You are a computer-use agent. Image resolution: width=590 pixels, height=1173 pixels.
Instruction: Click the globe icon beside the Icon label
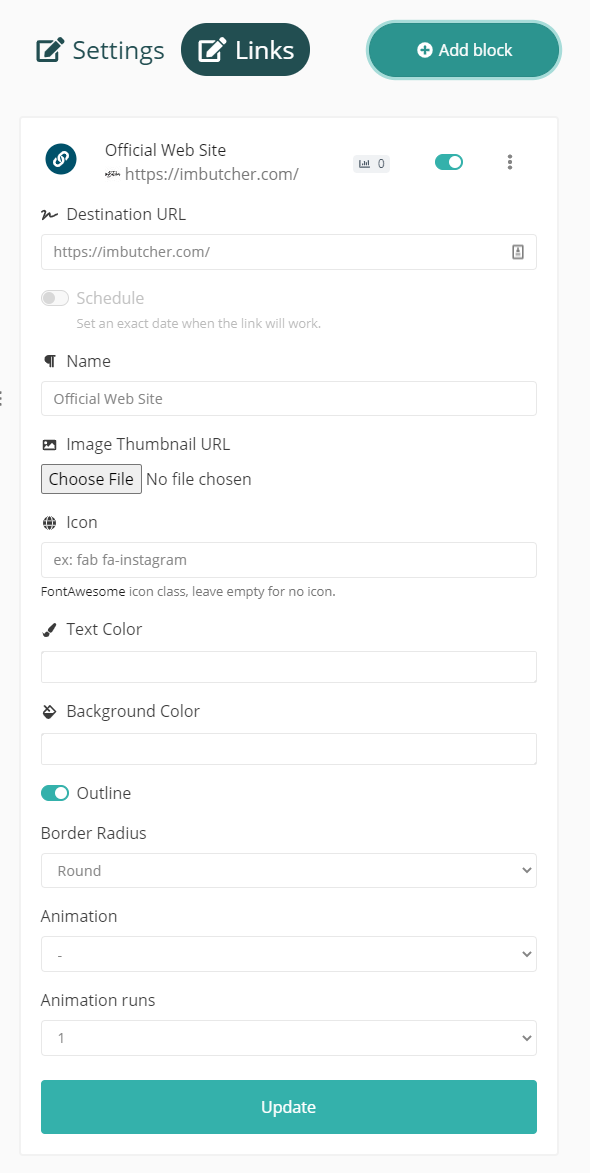coord(49,522)
